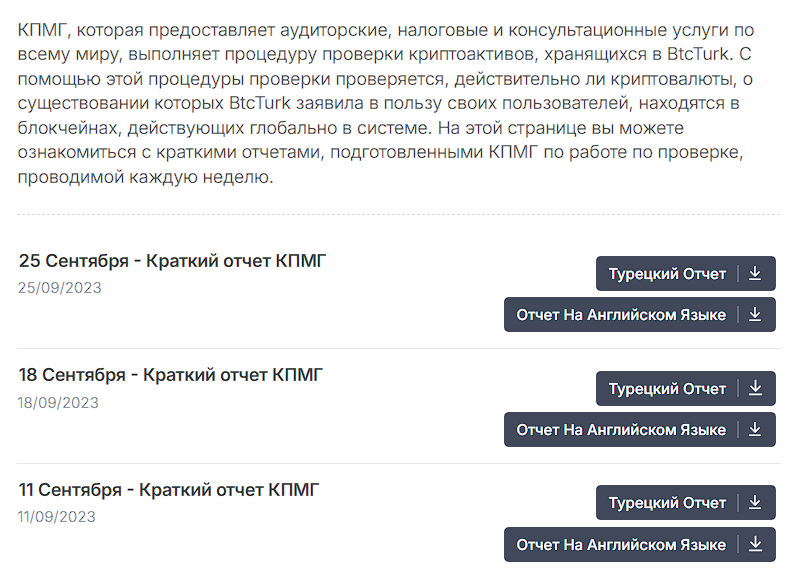This screenshot has height=577, width=790.
Task: Click the dashed divider below the intro text
Action: [x=398, y=214]
